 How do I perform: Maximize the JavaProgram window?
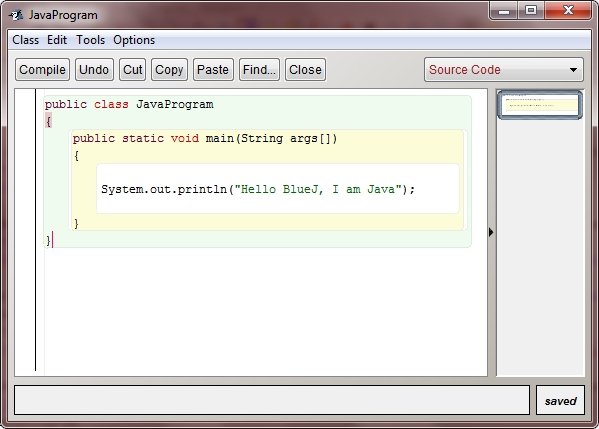531,11
